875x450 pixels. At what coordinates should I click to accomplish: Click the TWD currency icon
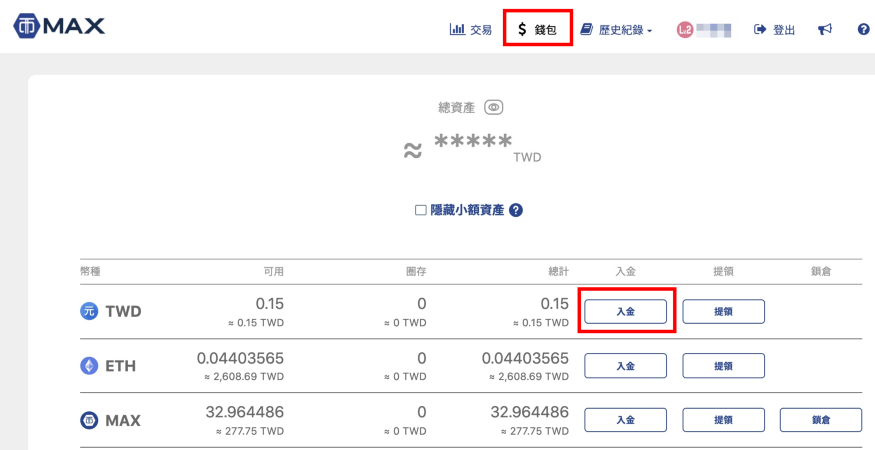coord(89,312)
